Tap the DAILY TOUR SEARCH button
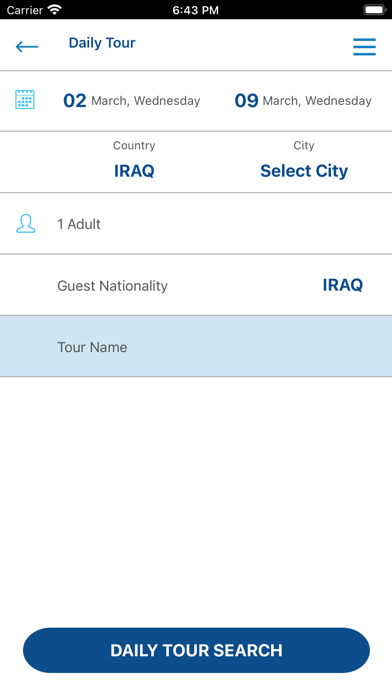 click(196, 650)
